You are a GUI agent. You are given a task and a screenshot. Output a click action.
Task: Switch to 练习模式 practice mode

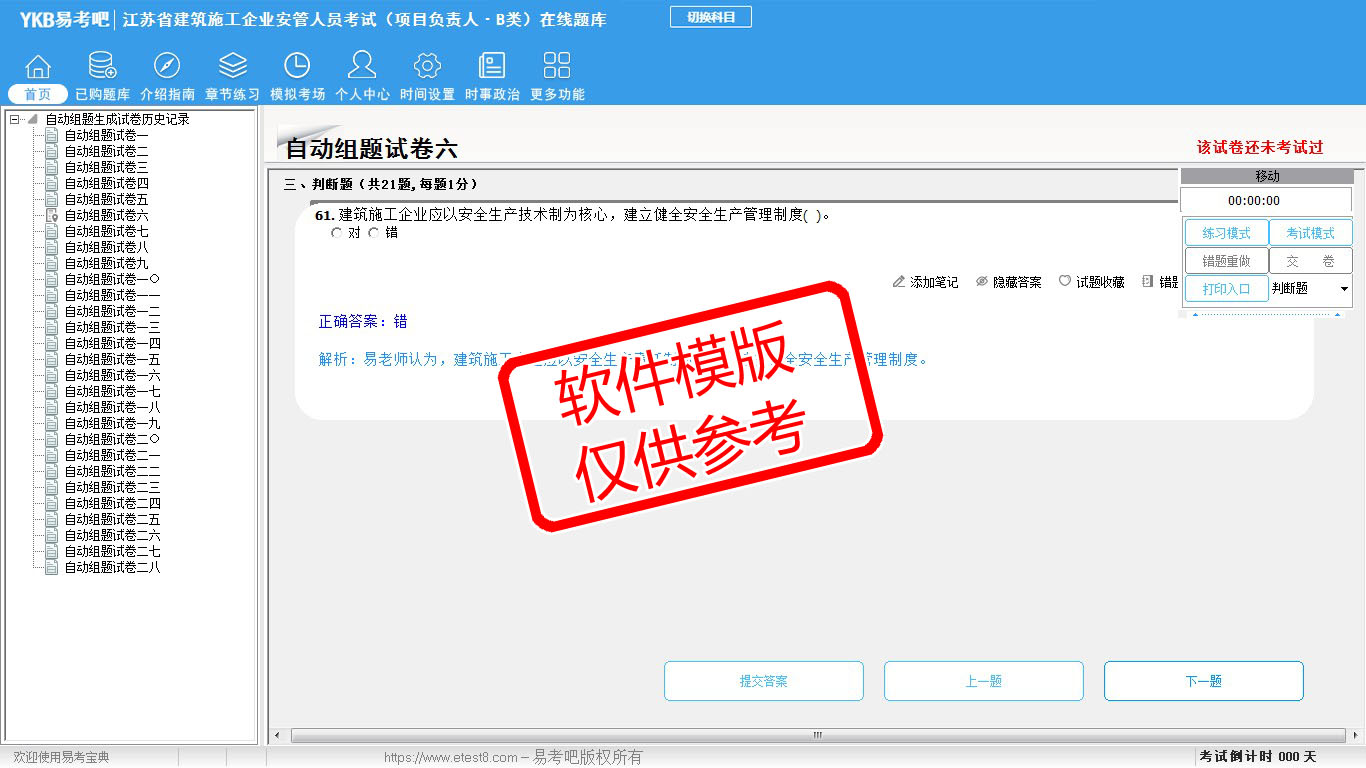[1226, 233]
